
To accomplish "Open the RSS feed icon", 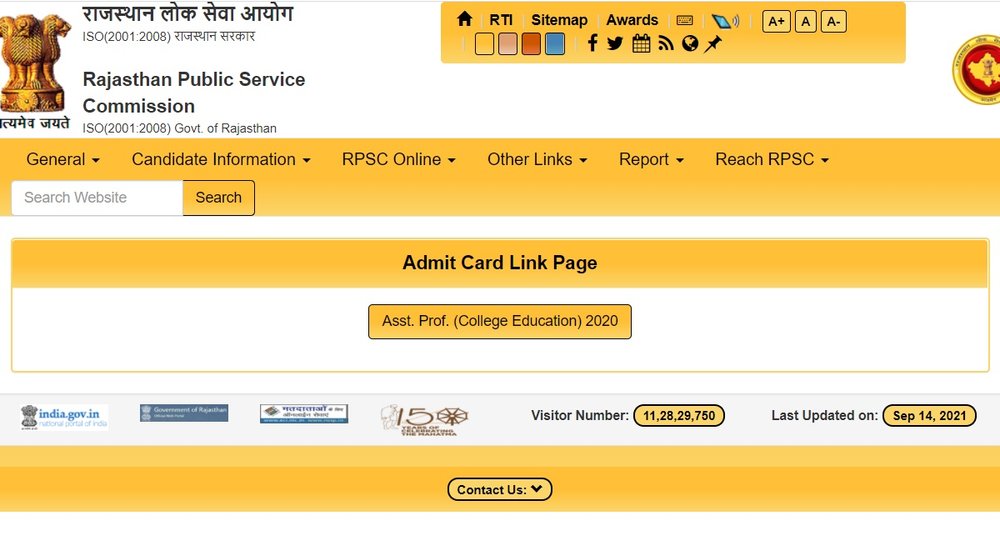I will pyautogui.click(x=666, y=43).
